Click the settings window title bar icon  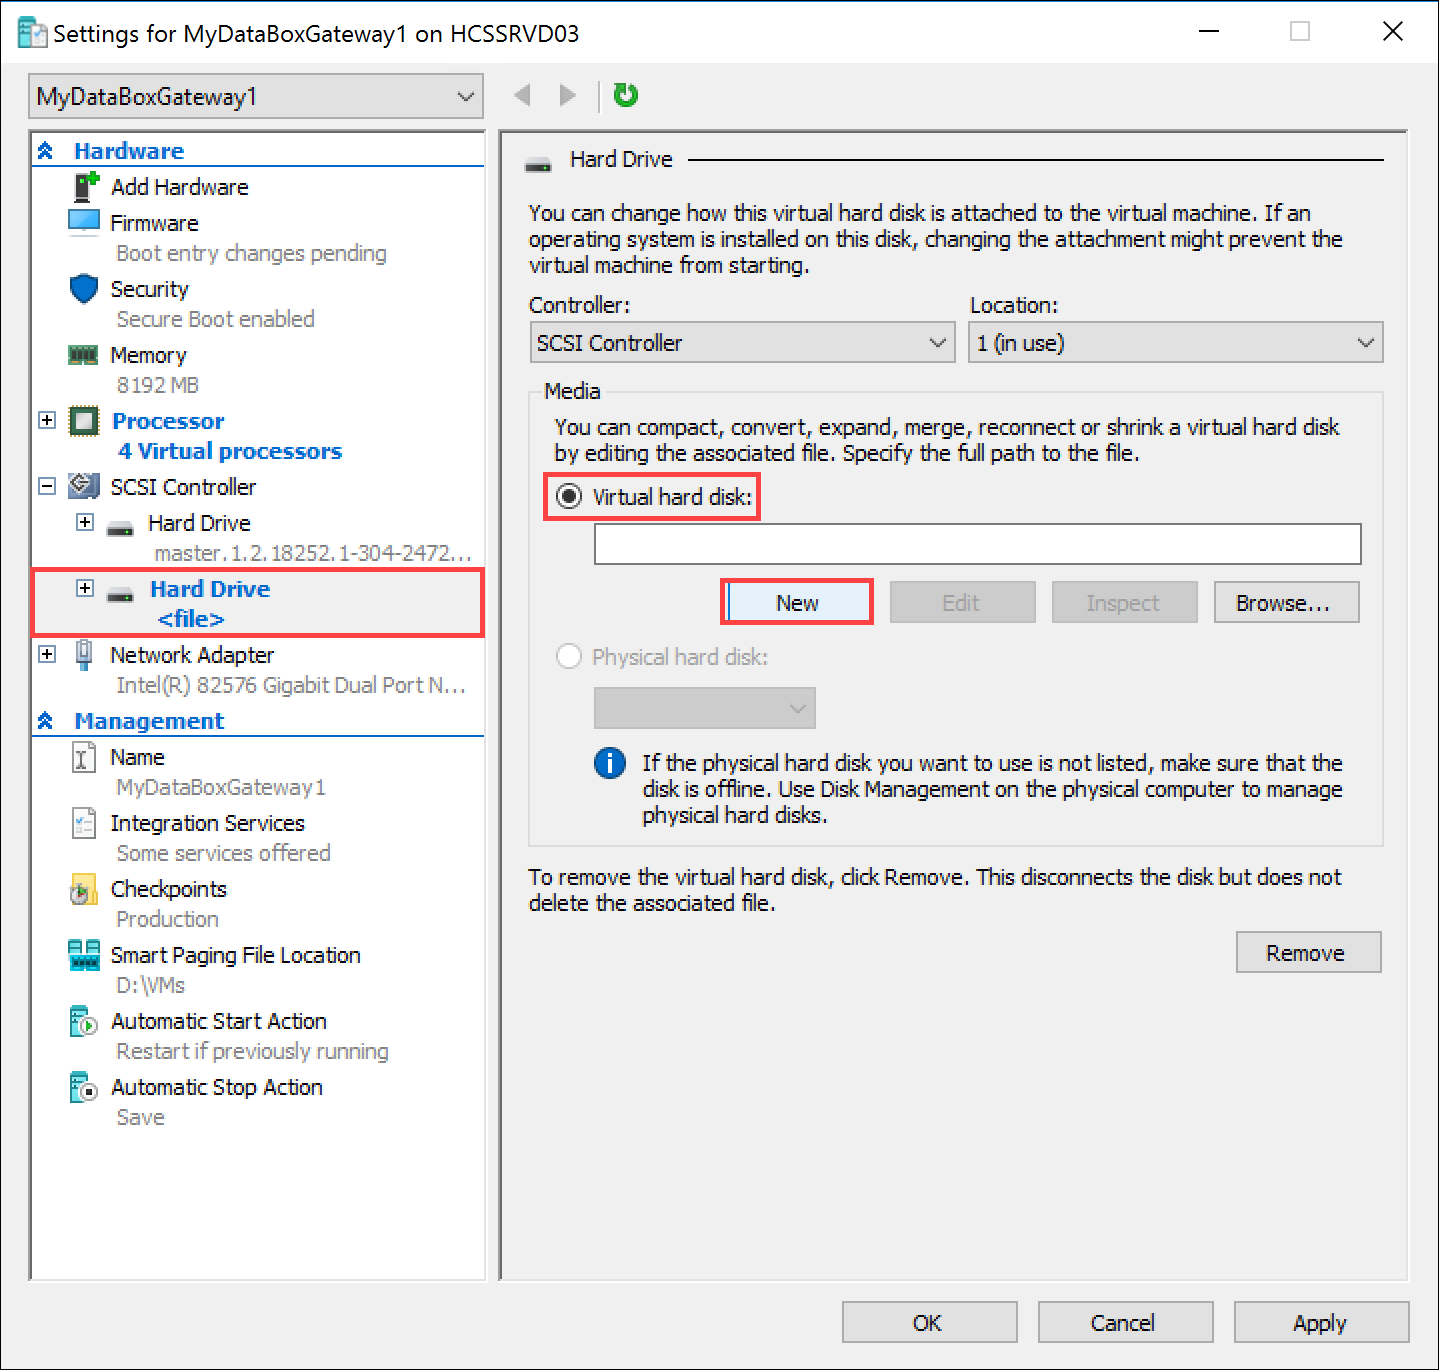coord(32,33)
